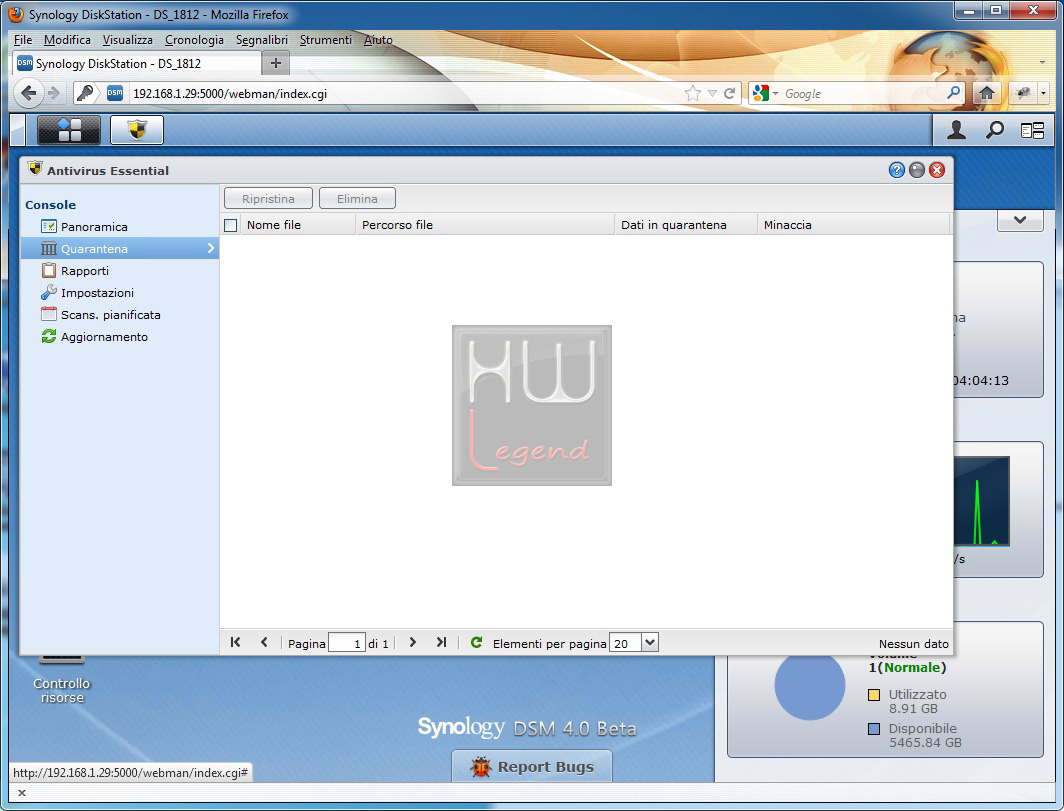Click the Google search box
1064x811 pixels.
click(863, 94)
